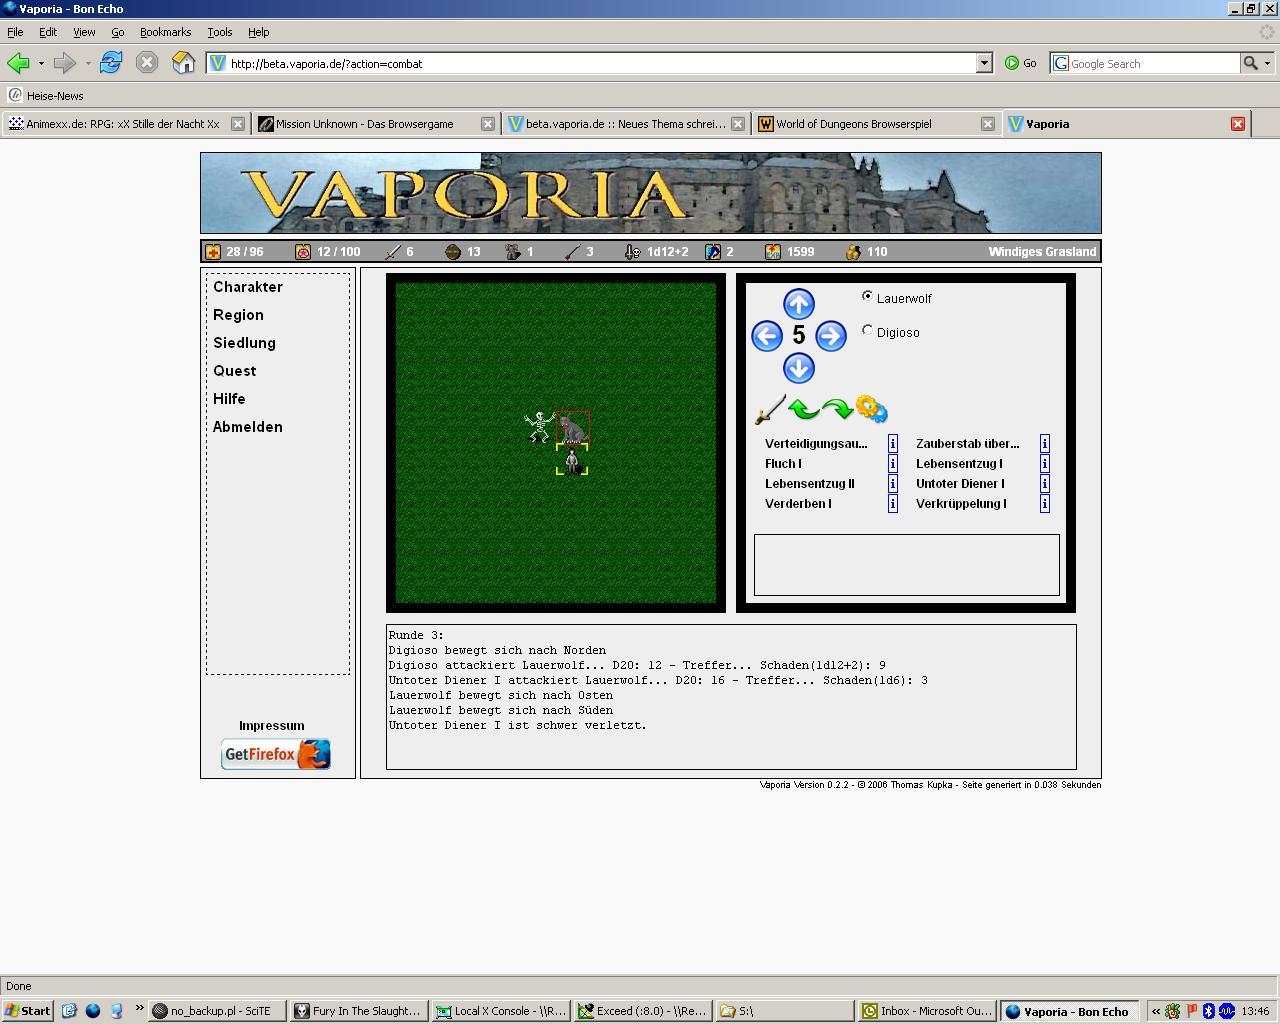This screenshot has height=1024, width=1280.
Task: Click the gold and blue gears icon
Action: (x=872, y=409)
